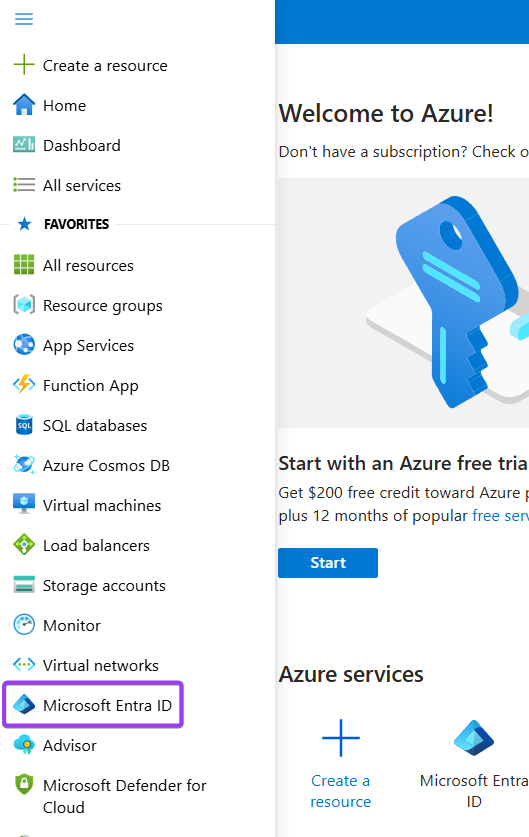Open All resources grid icon
The height and width of the screenshot is (837, 529).
point(24,265)
